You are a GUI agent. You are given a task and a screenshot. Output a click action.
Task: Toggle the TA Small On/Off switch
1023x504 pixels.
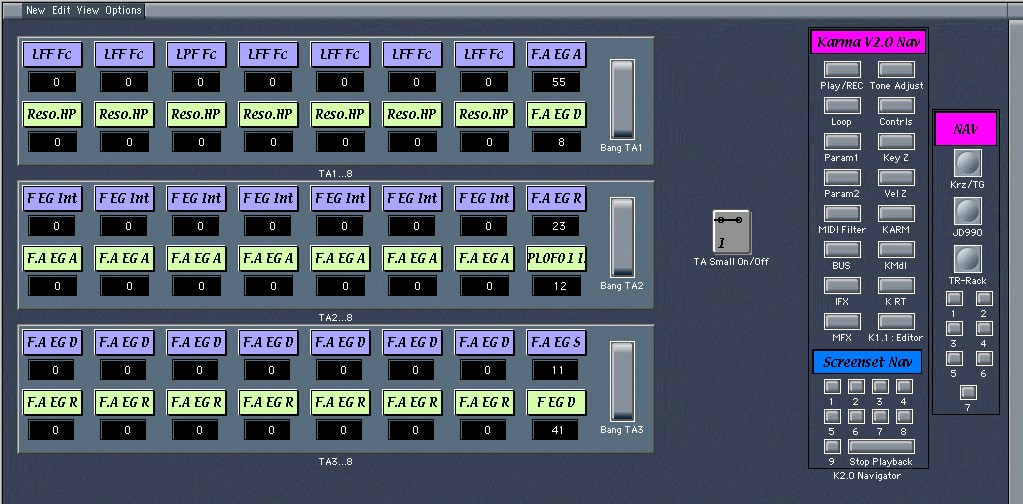click(731, 232)
